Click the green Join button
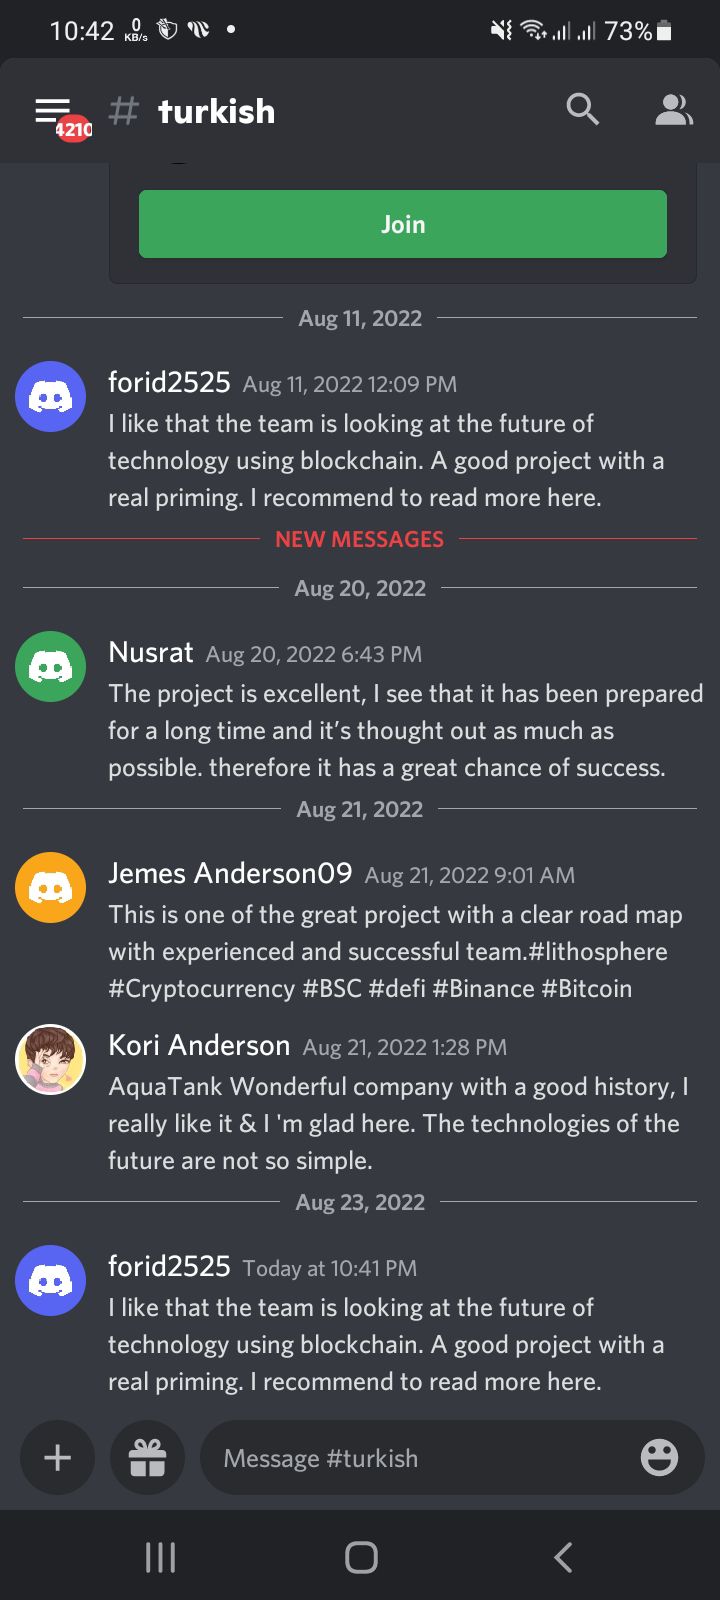720x1600 pixels. [x=403, y=224]
